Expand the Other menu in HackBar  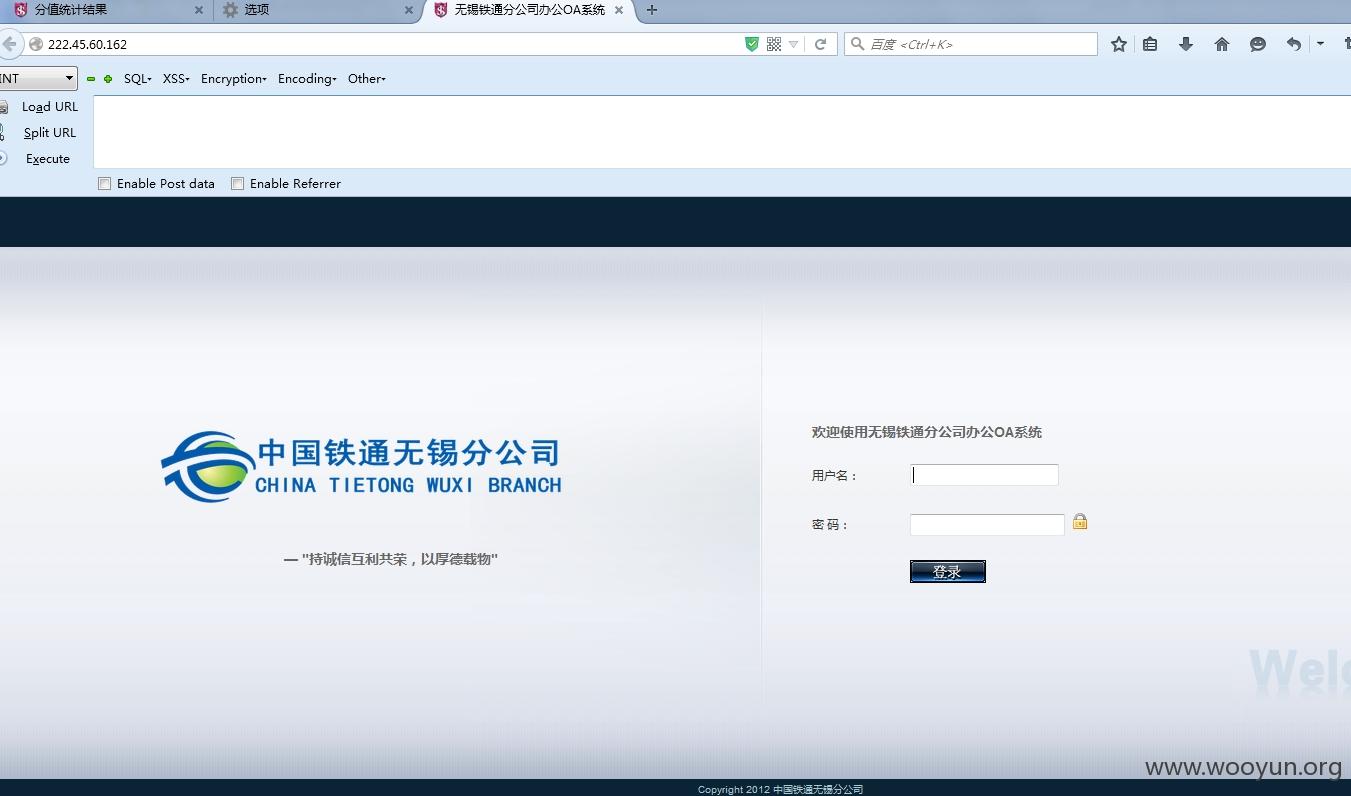pyautogui.click(x=367, y=79)
